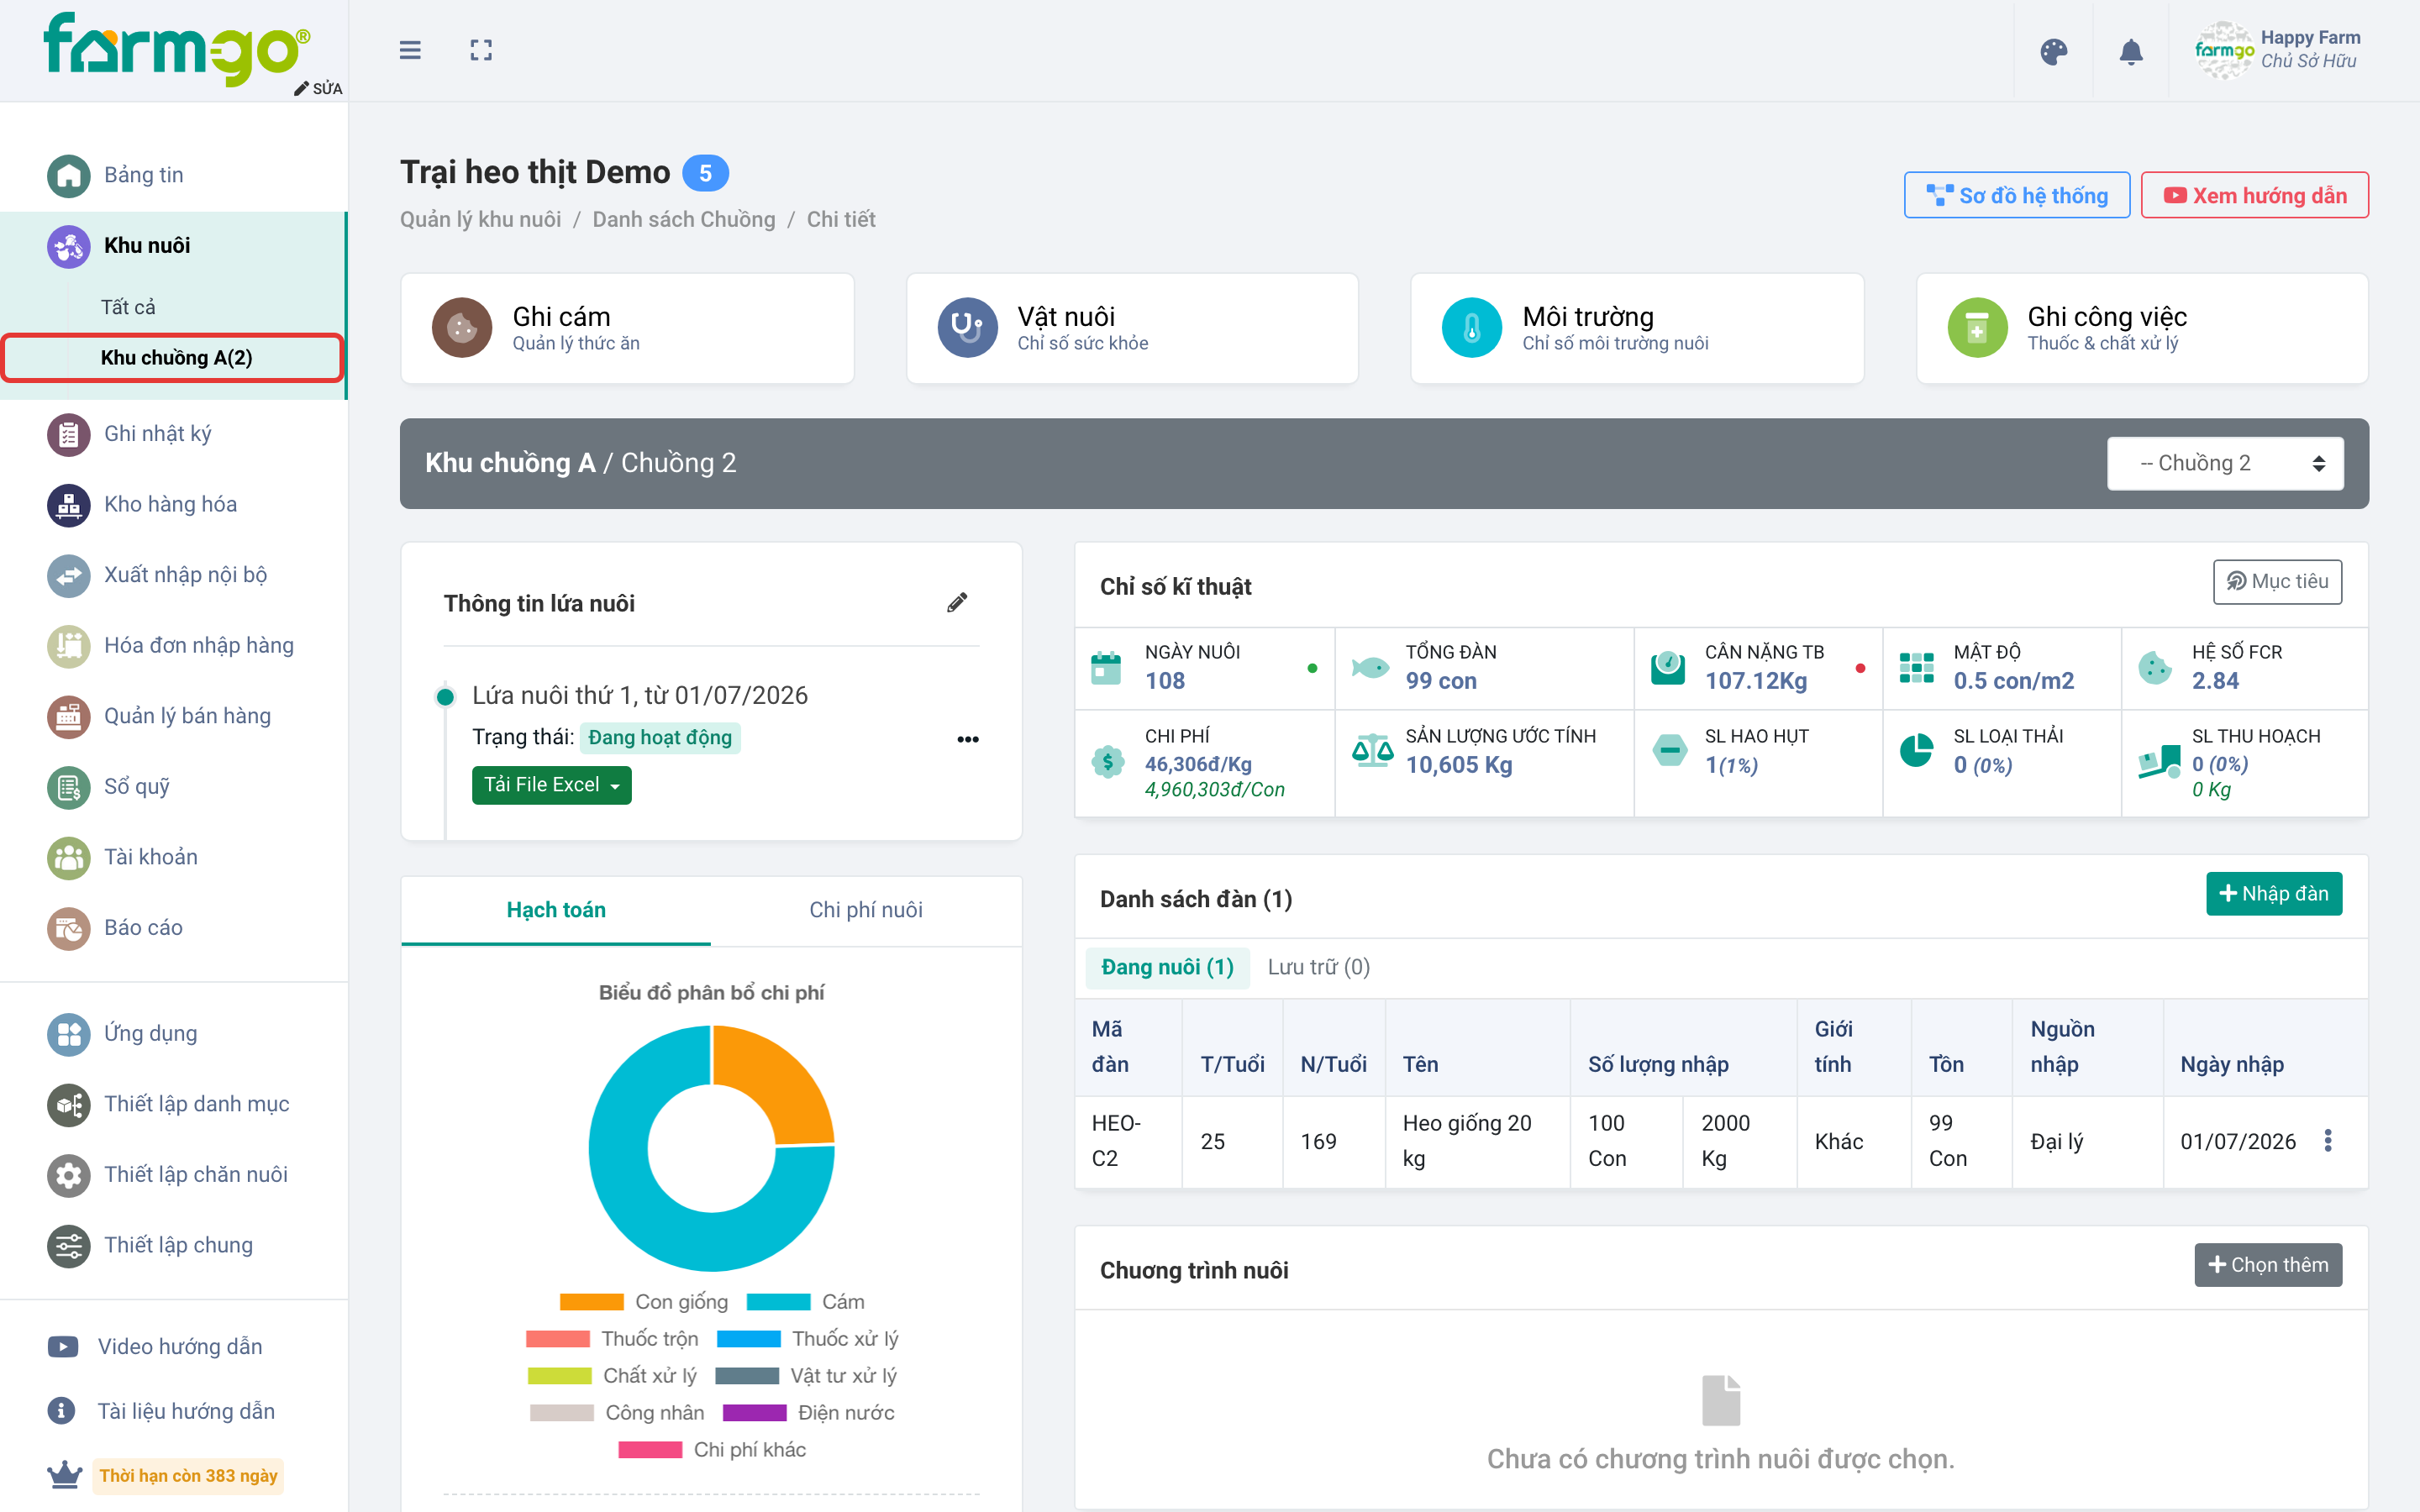Image resolution: width=2420 pixels, height=1512 pixels.
Task: Click the Nhập đàn button
Action: coord(2273,893)
